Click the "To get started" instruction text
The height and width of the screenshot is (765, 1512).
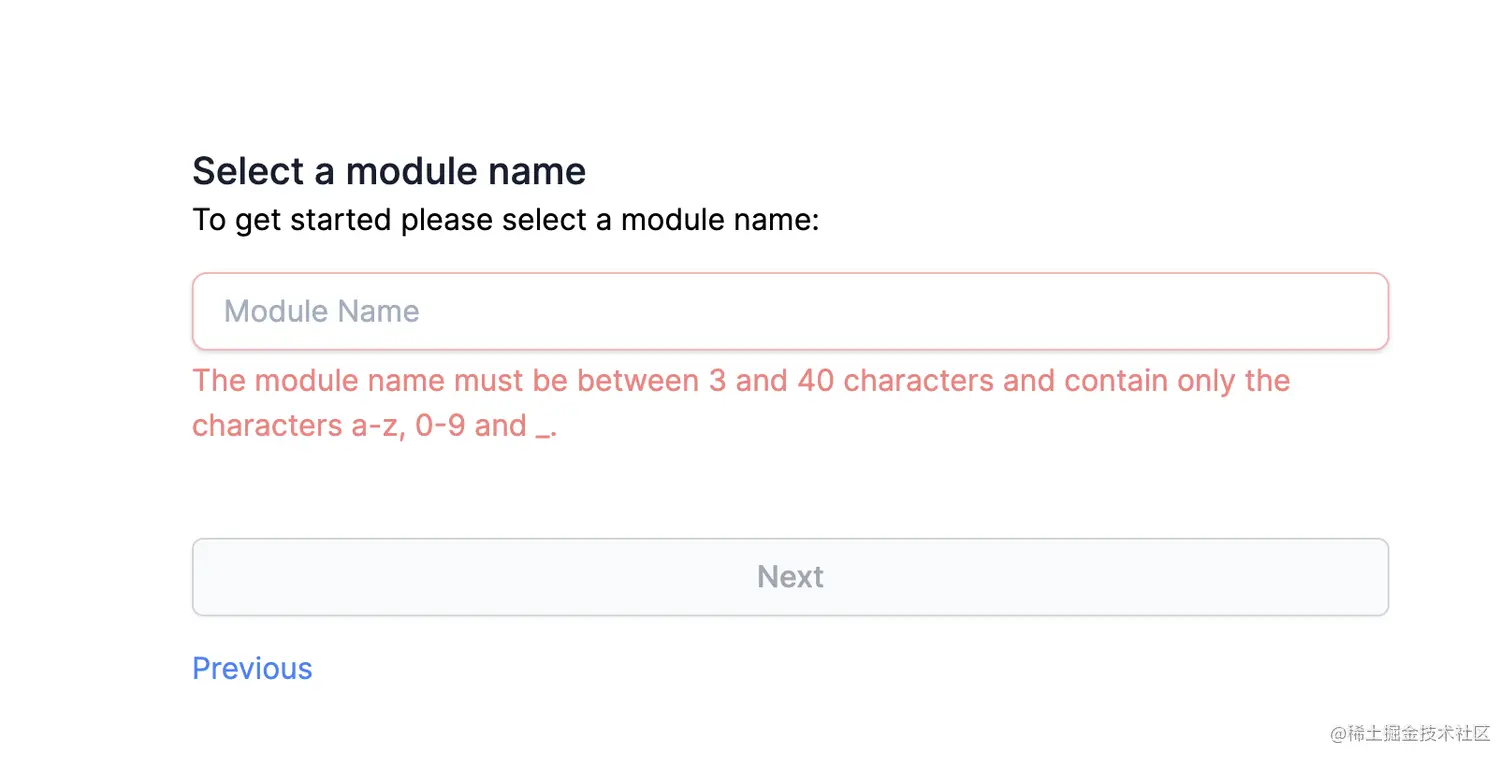(x=505, y=219)
